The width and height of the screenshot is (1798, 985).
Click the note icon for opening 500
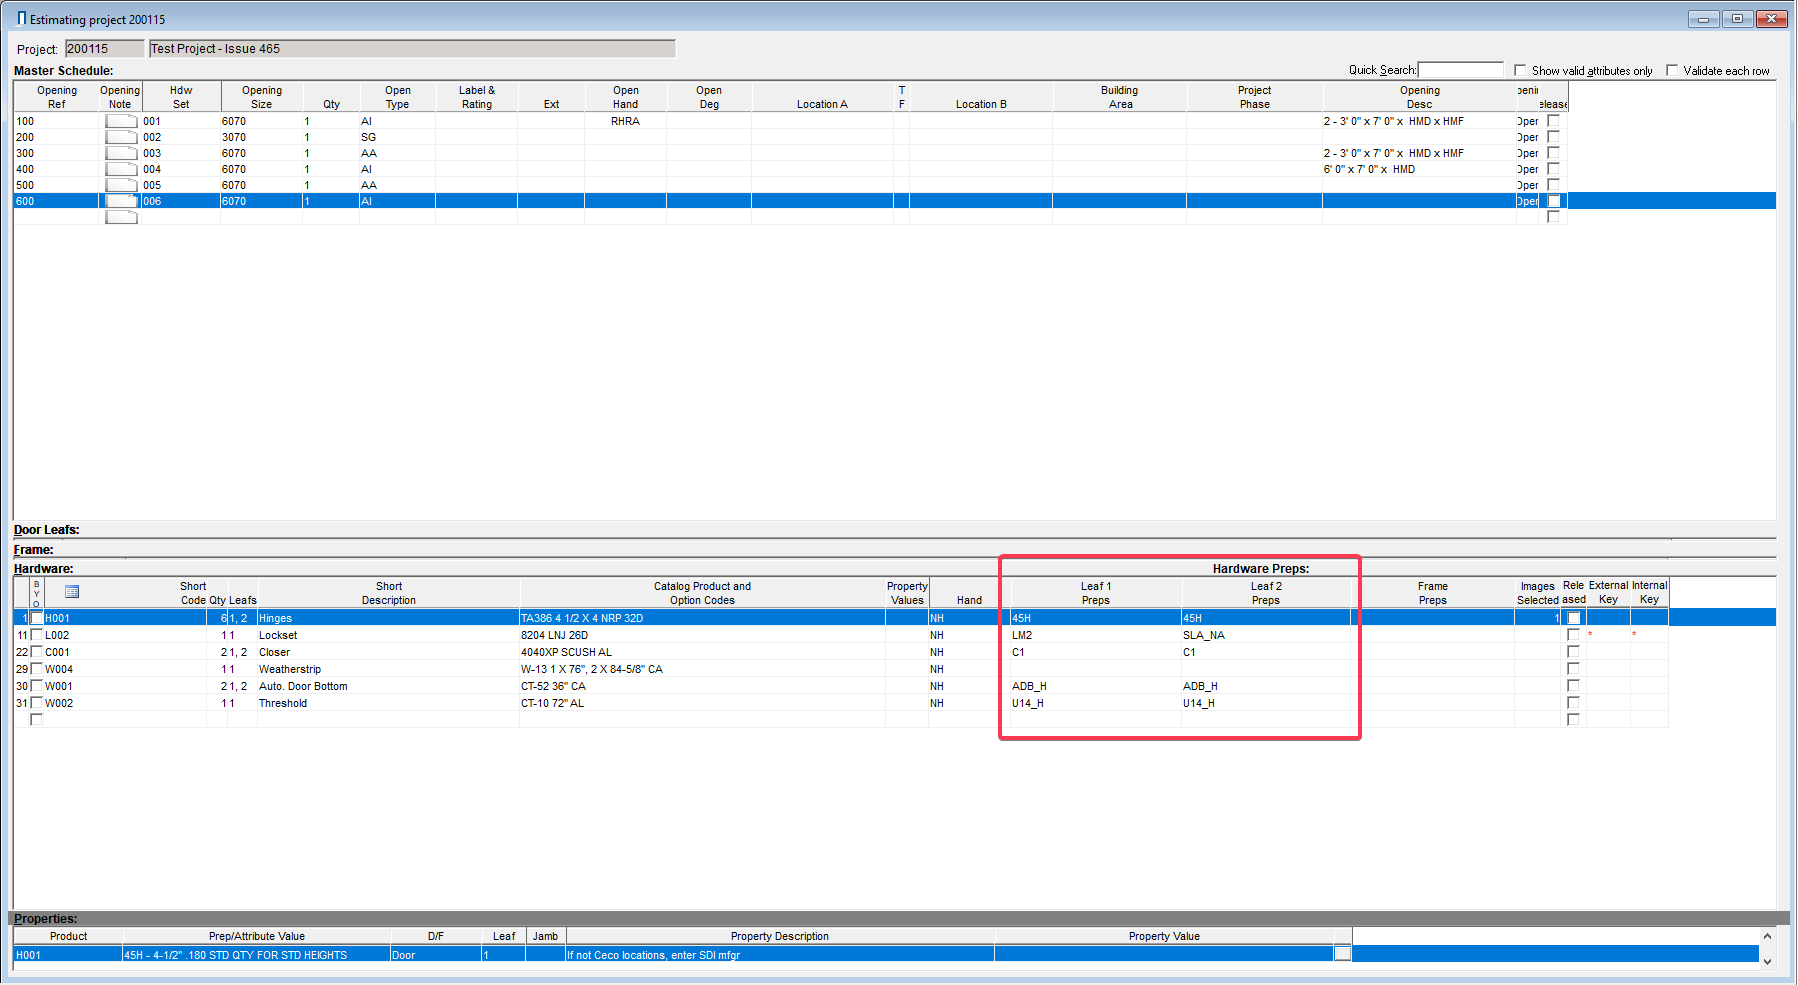121,185
